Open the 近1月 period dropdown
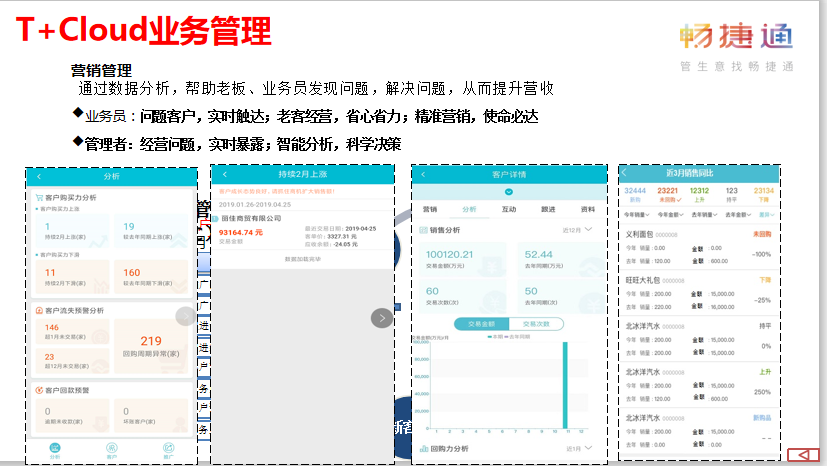 click(x=579, y=449)
